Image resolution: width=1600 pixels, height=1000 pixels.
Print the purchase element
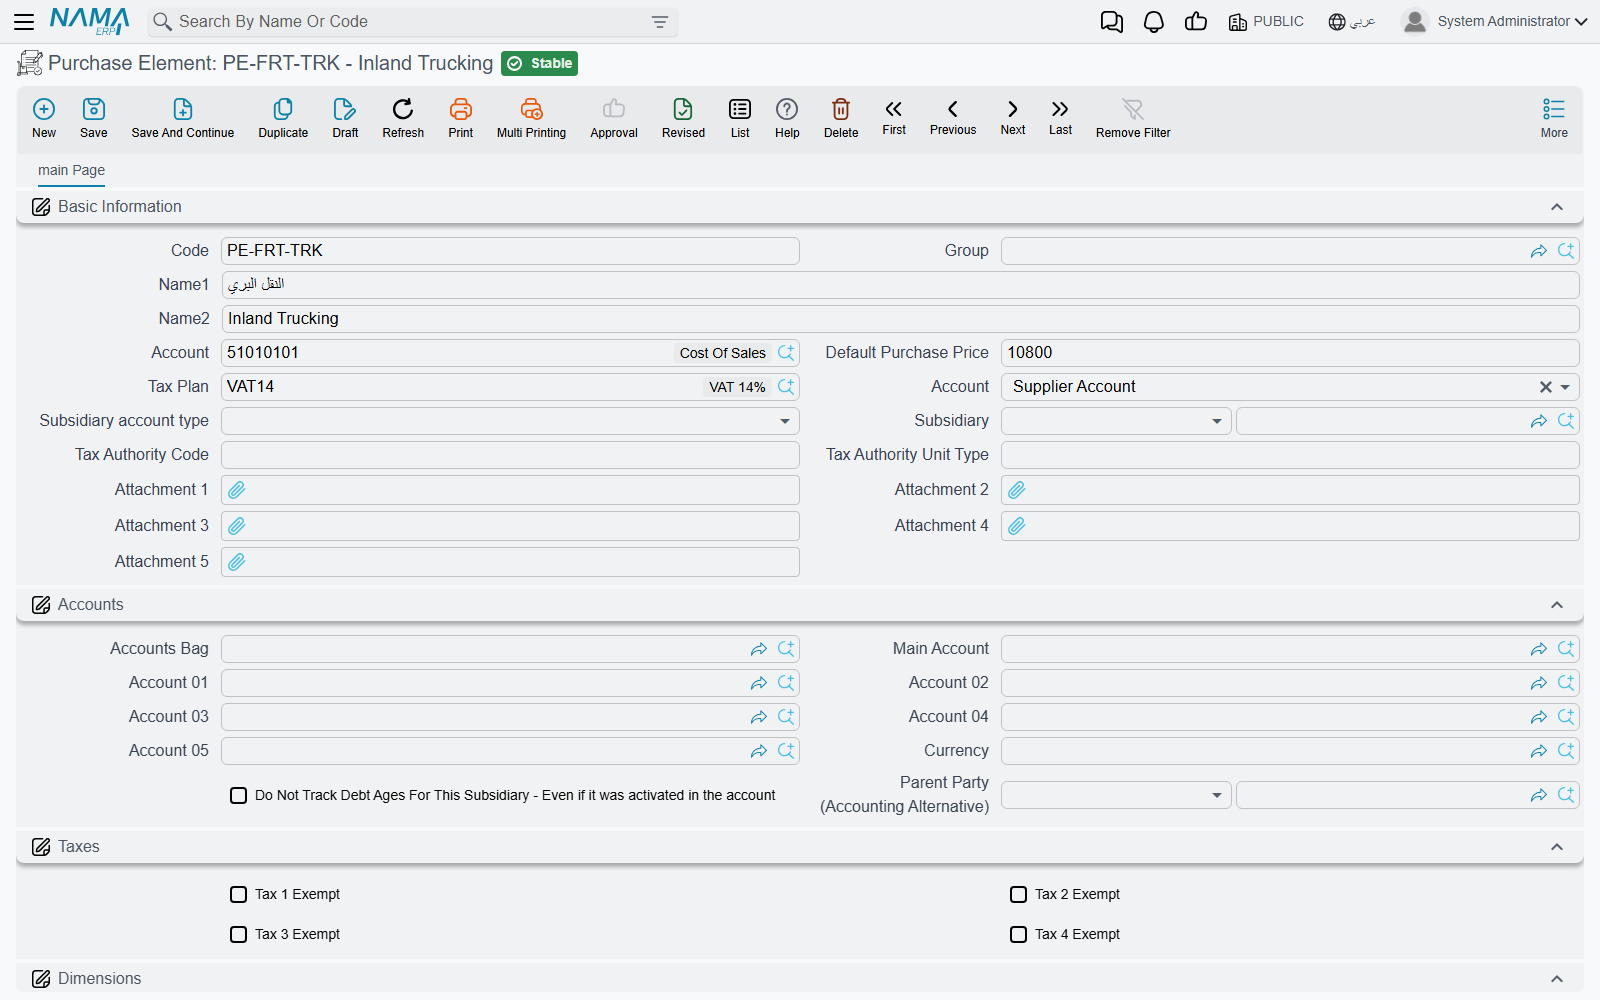461,118
